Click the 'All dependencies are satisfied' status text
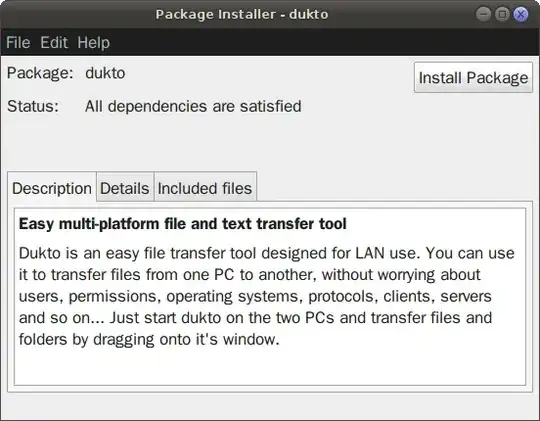 (193, 106)
